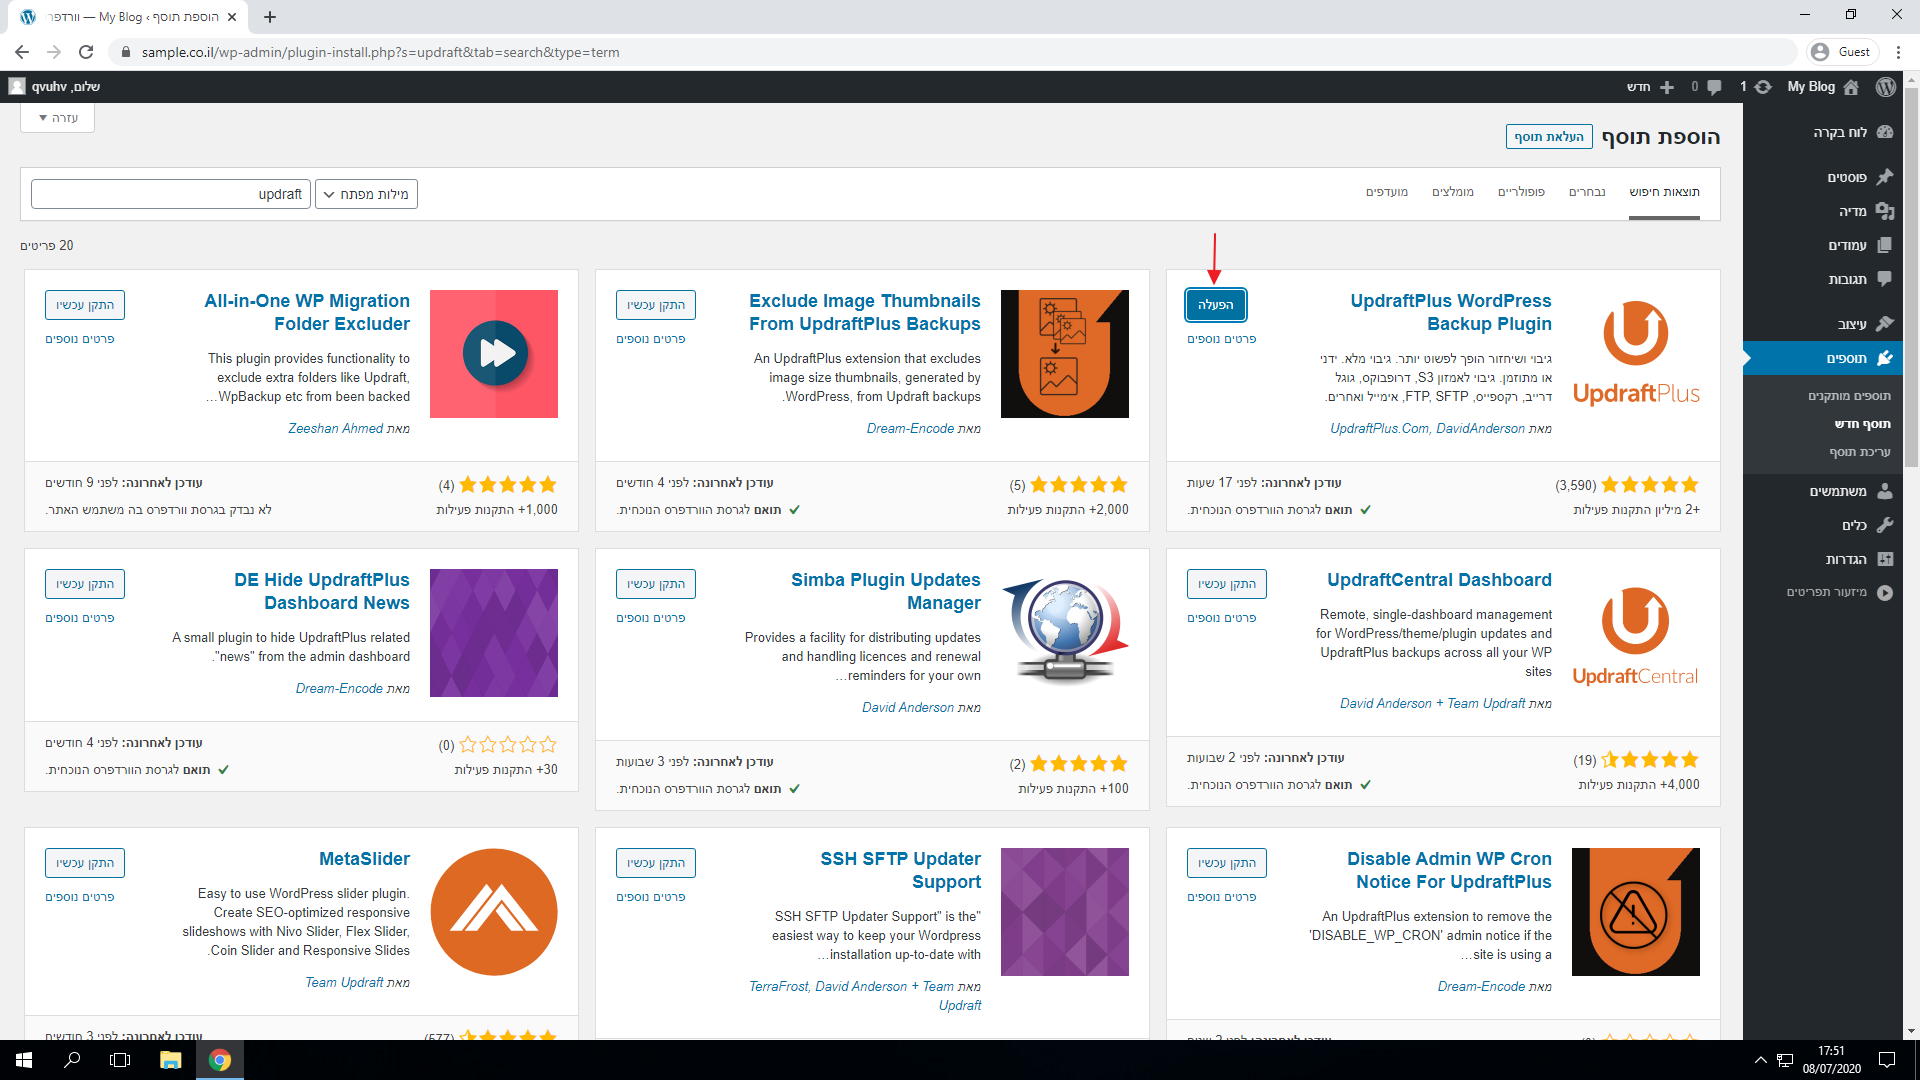This screenshot has width=1920, height=1080.
Task: Click the MetaSlider orange logo
Action: pyautogui.click(x=494, y=912)
